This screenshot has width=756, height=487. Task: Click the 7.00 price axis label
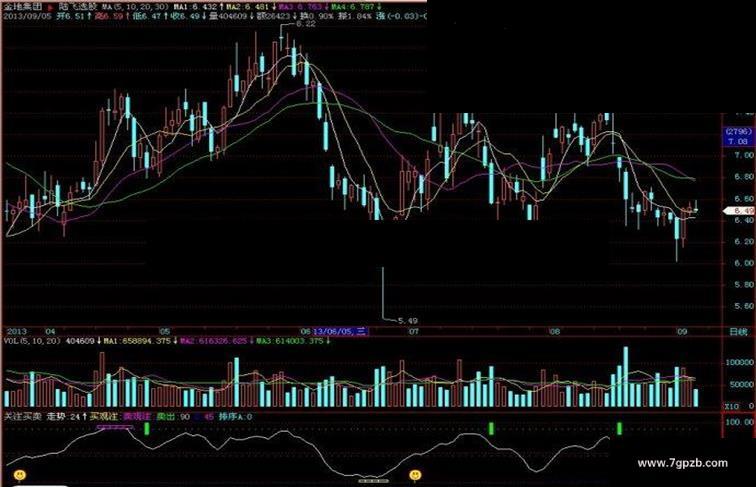coord(744,155)
